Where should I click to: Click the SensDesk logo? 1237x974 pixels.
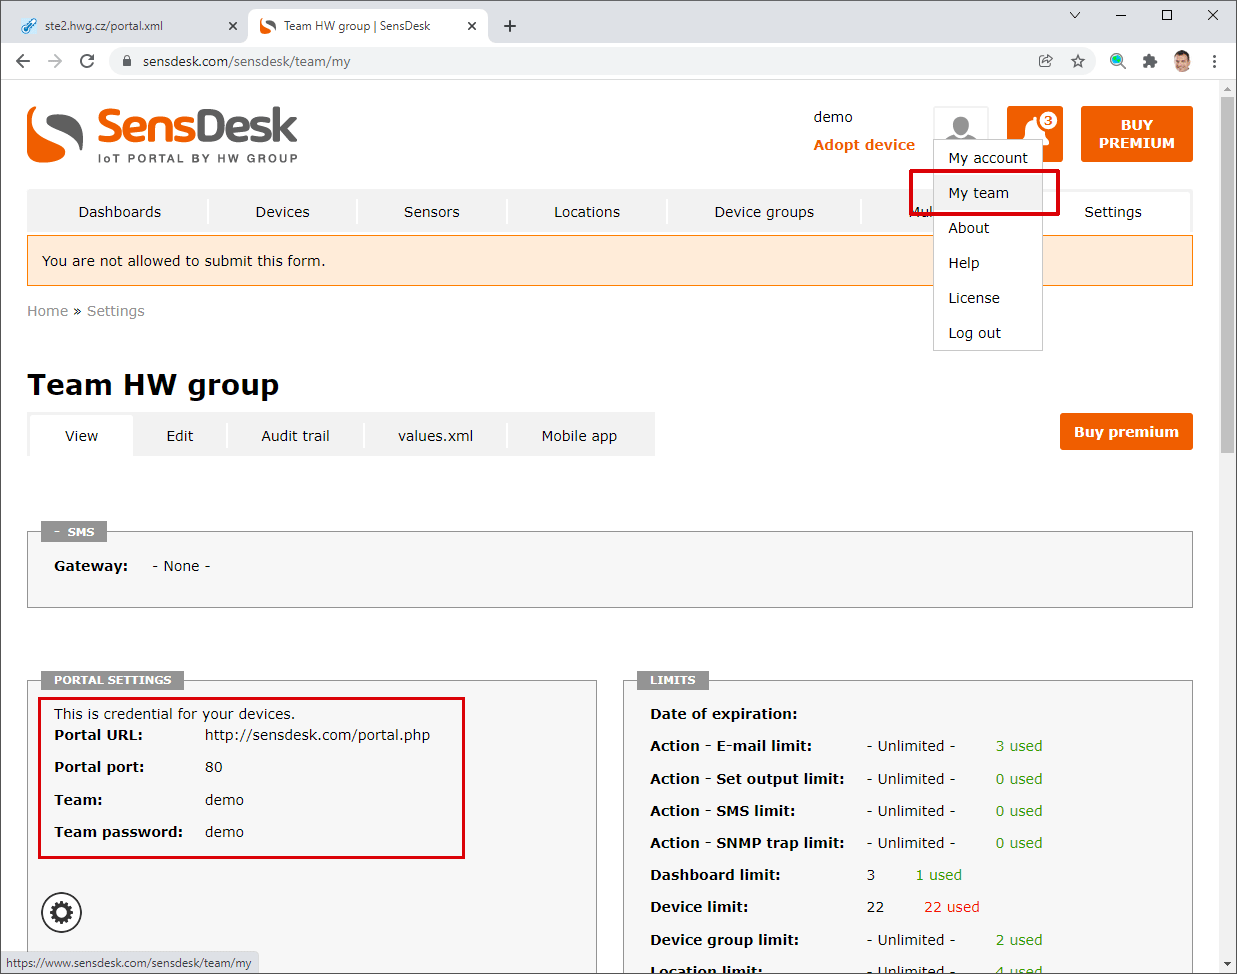162,134
